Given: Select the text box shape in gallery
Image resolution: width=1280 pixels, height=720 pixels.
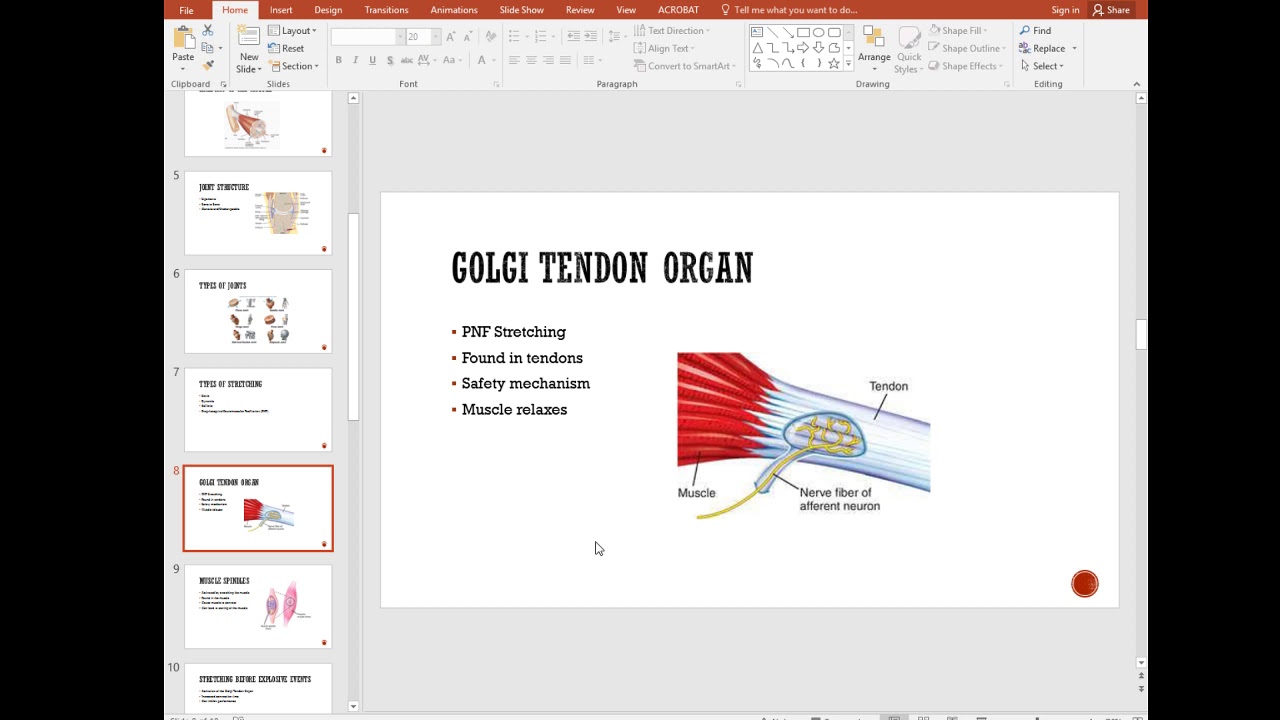Looking at the screenshot, I should pyautogui.click(x=757, y=32).
